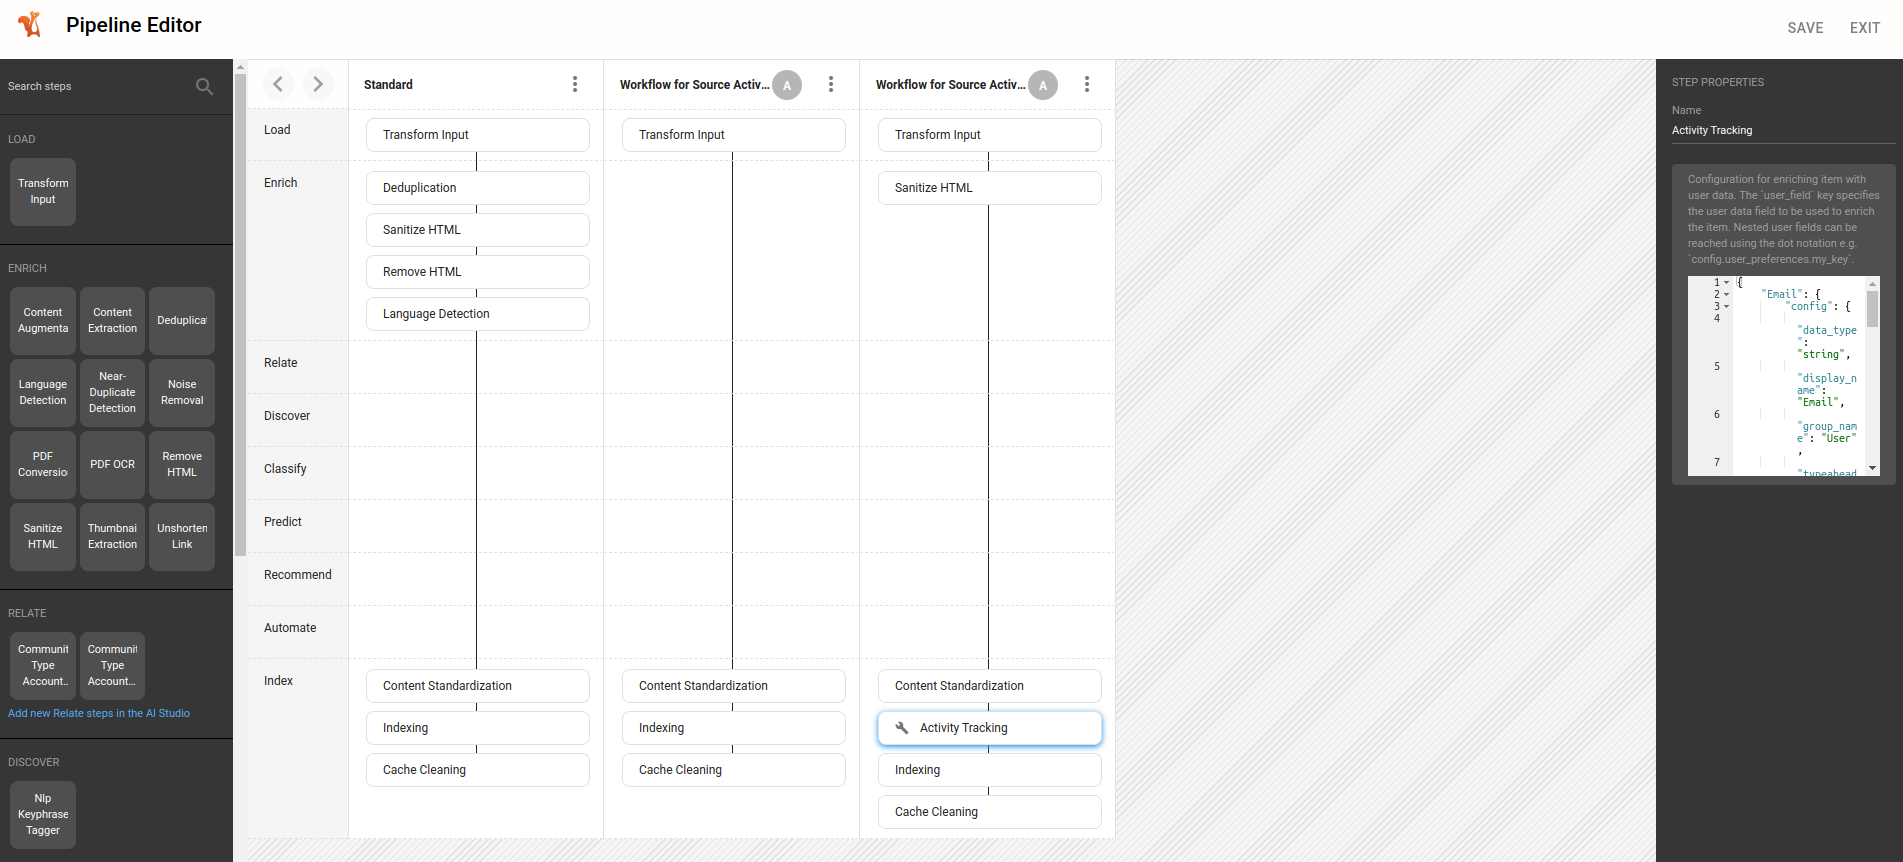Open Add new Relate steps in AI Studio link

[99, 713]
